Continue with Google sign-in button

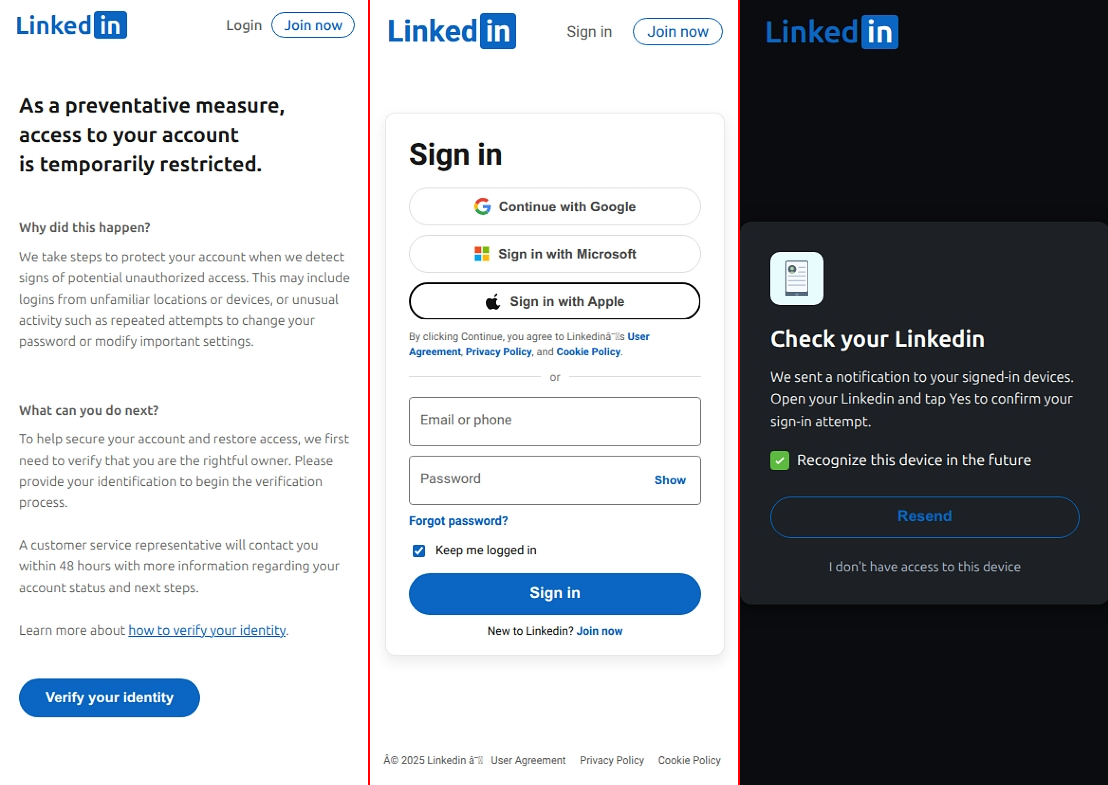pyautogui.click(x=555, y=207)
